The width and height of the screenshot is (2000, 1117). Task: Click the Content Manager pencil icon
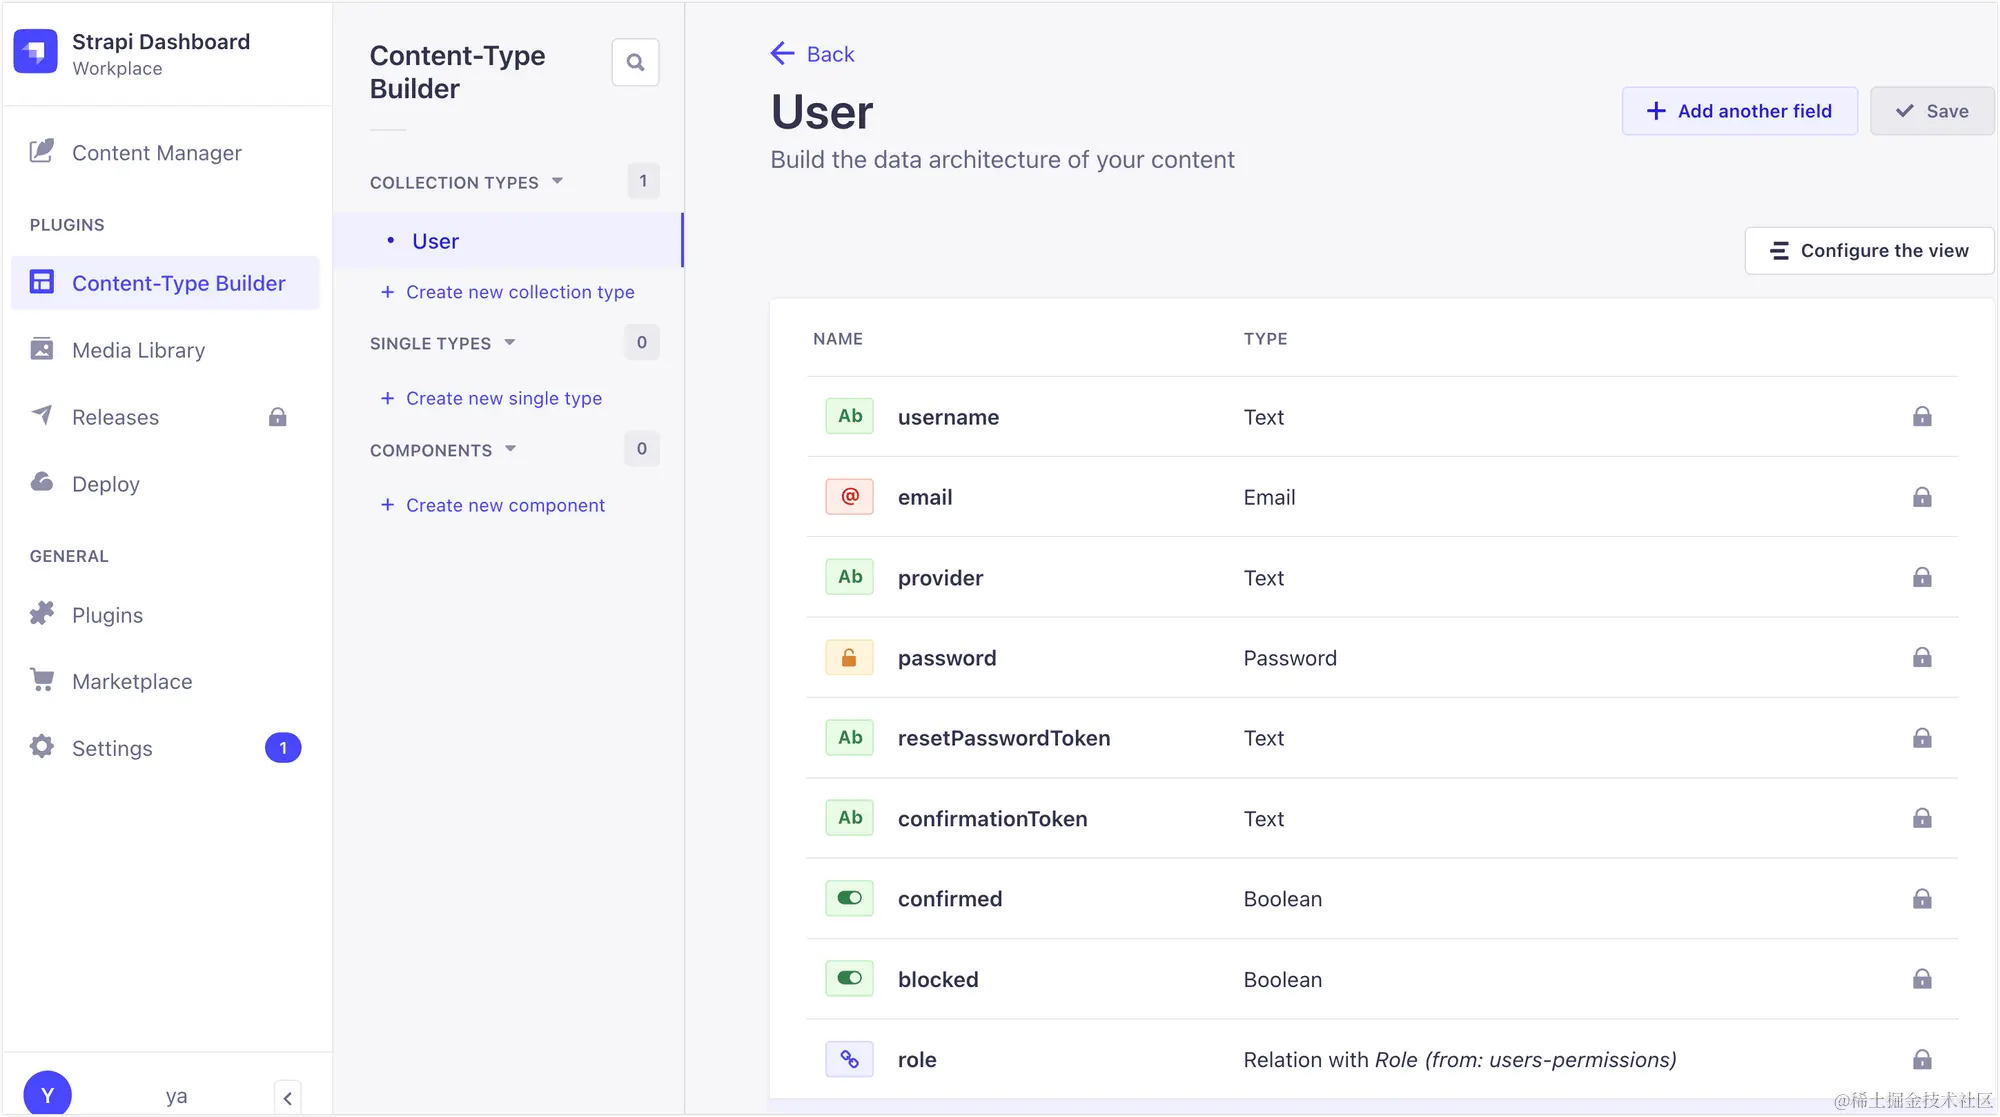tap(42, 152)
